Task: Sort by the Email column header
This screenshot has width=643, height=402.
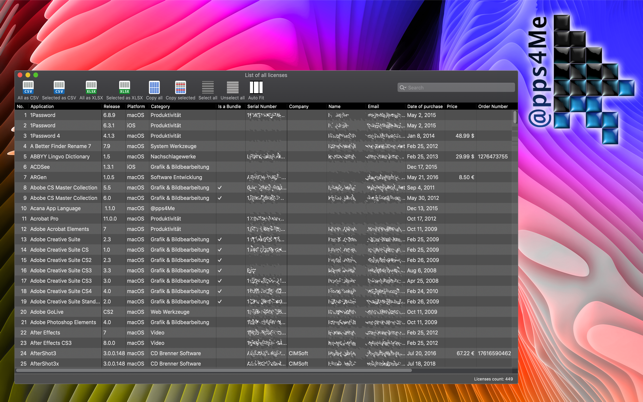Action: [x=385, y=106]
